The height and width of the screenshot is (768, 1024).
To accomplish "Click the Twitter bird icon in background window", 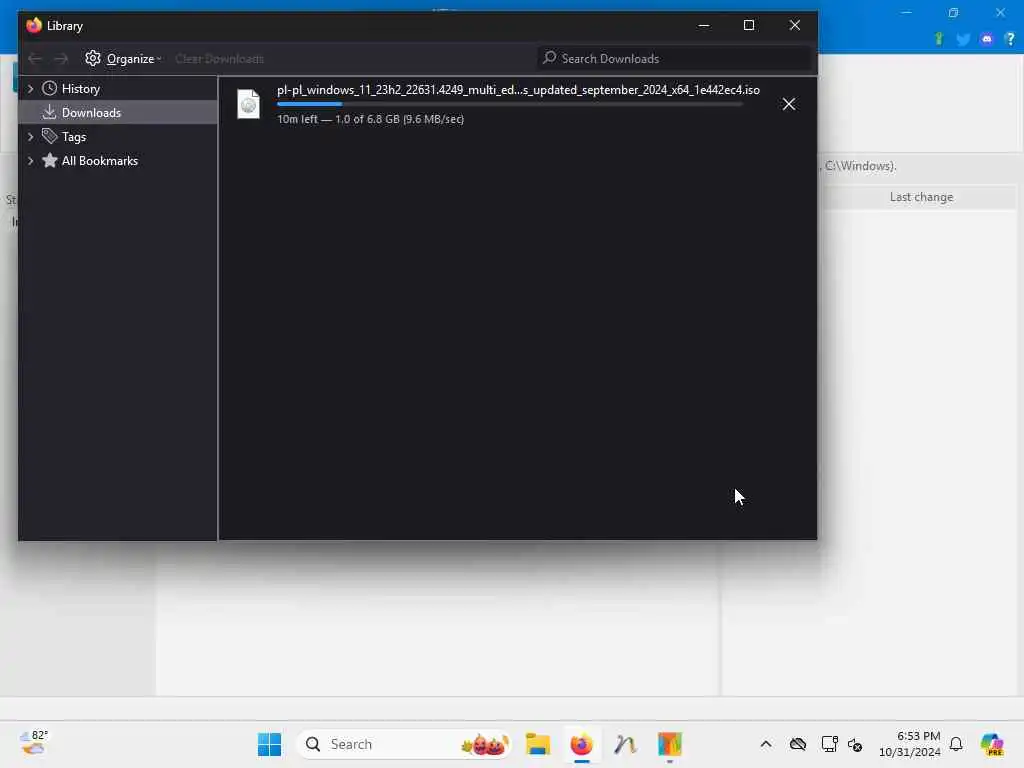I will pyautogui.click(x=963, y=39).
